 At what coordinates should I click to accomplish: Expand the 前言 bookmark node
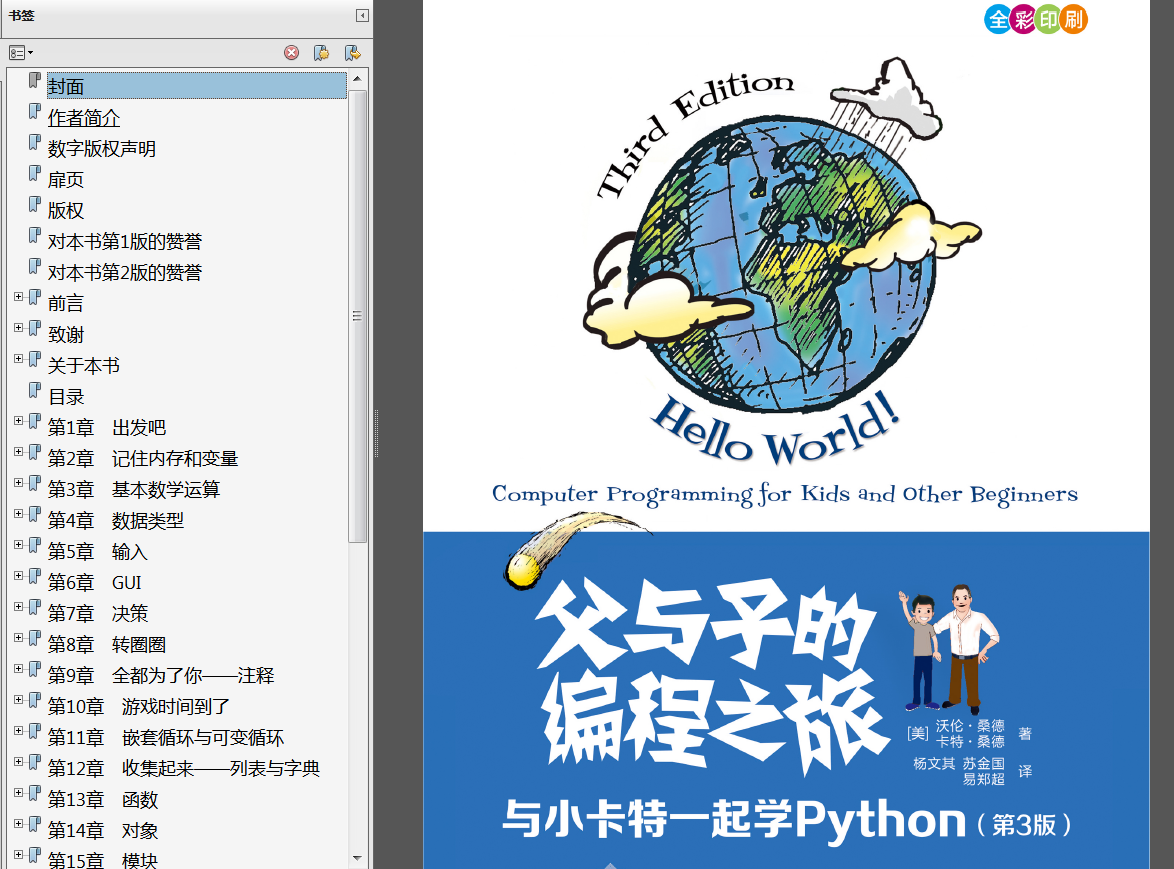pyautogui.click(x=19, y=296)
